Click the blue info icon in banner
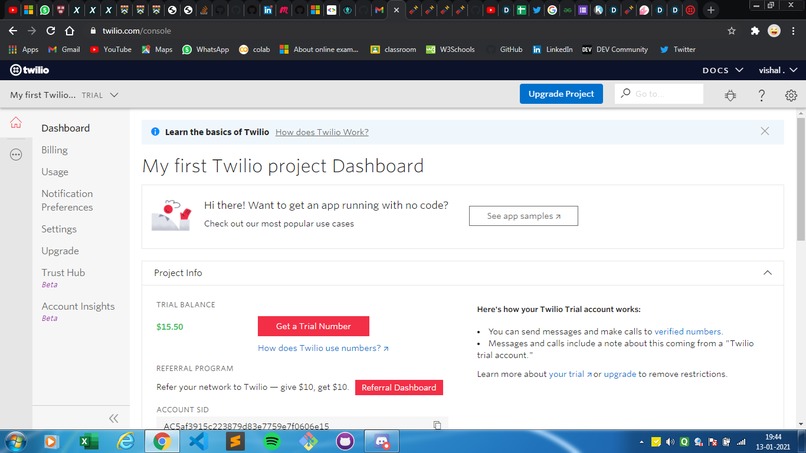 tap(155, 132)
